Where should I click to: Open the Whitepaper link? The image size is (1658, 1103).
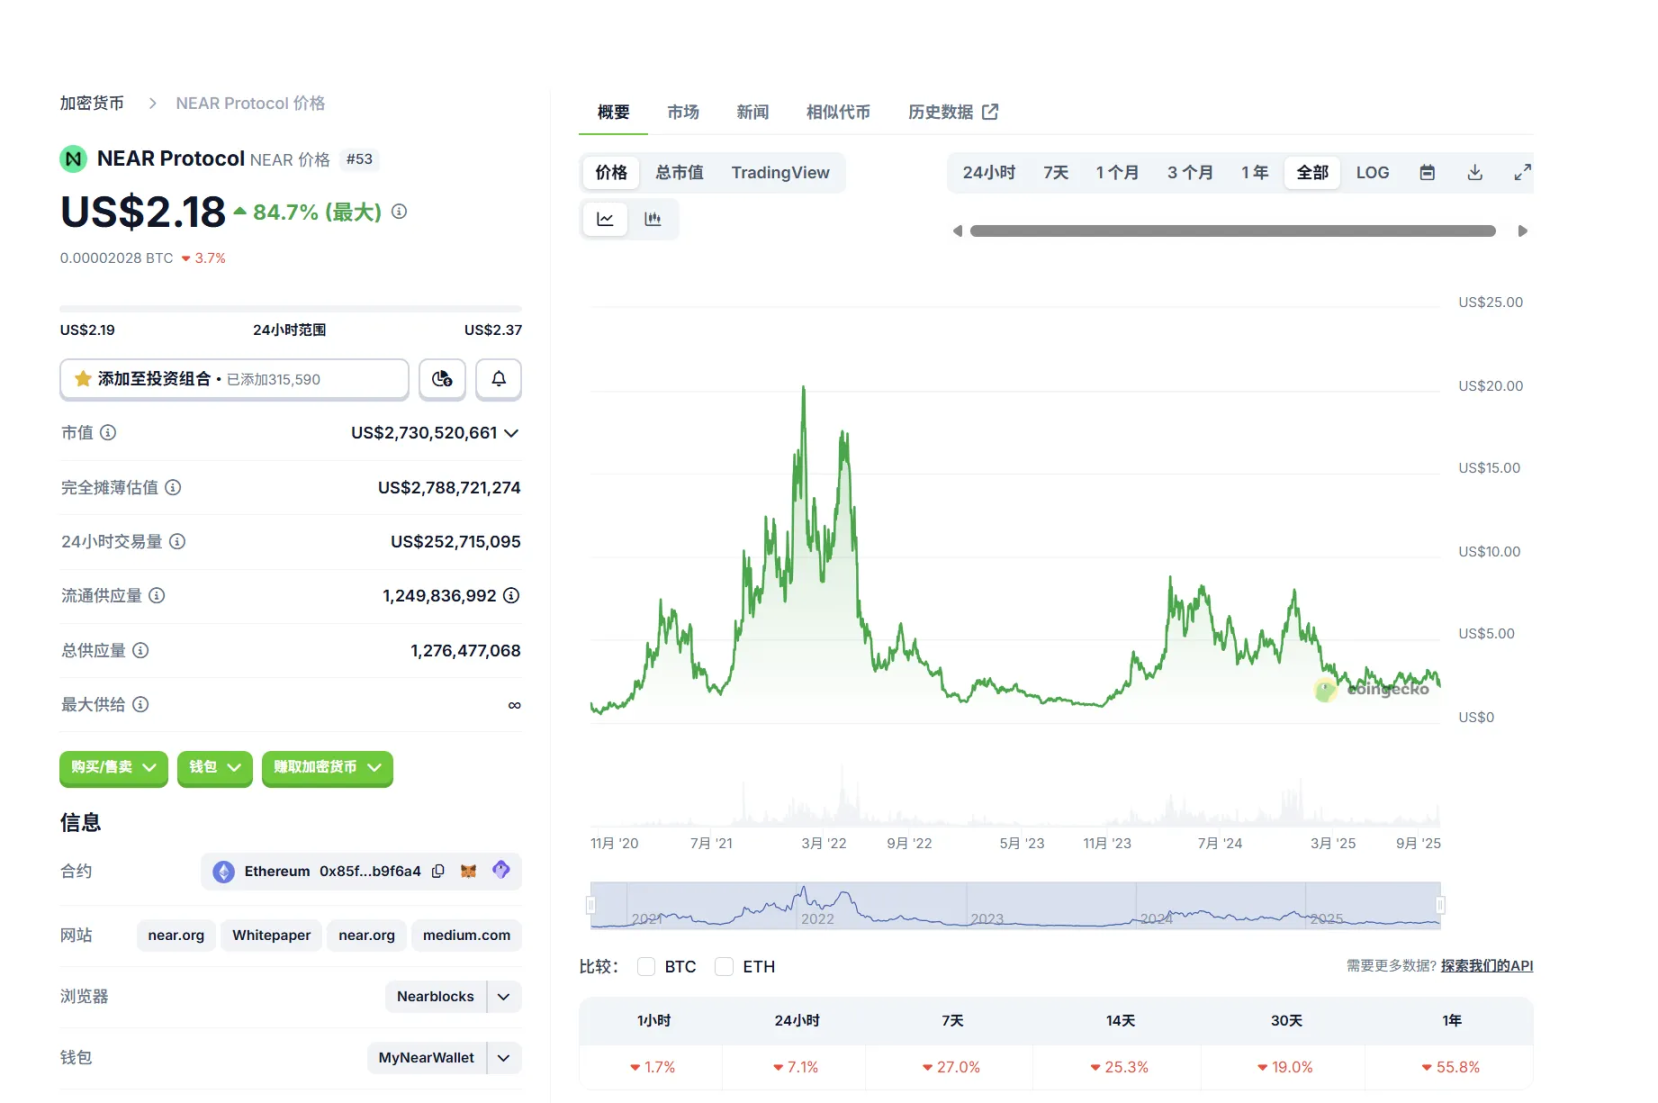271,935
